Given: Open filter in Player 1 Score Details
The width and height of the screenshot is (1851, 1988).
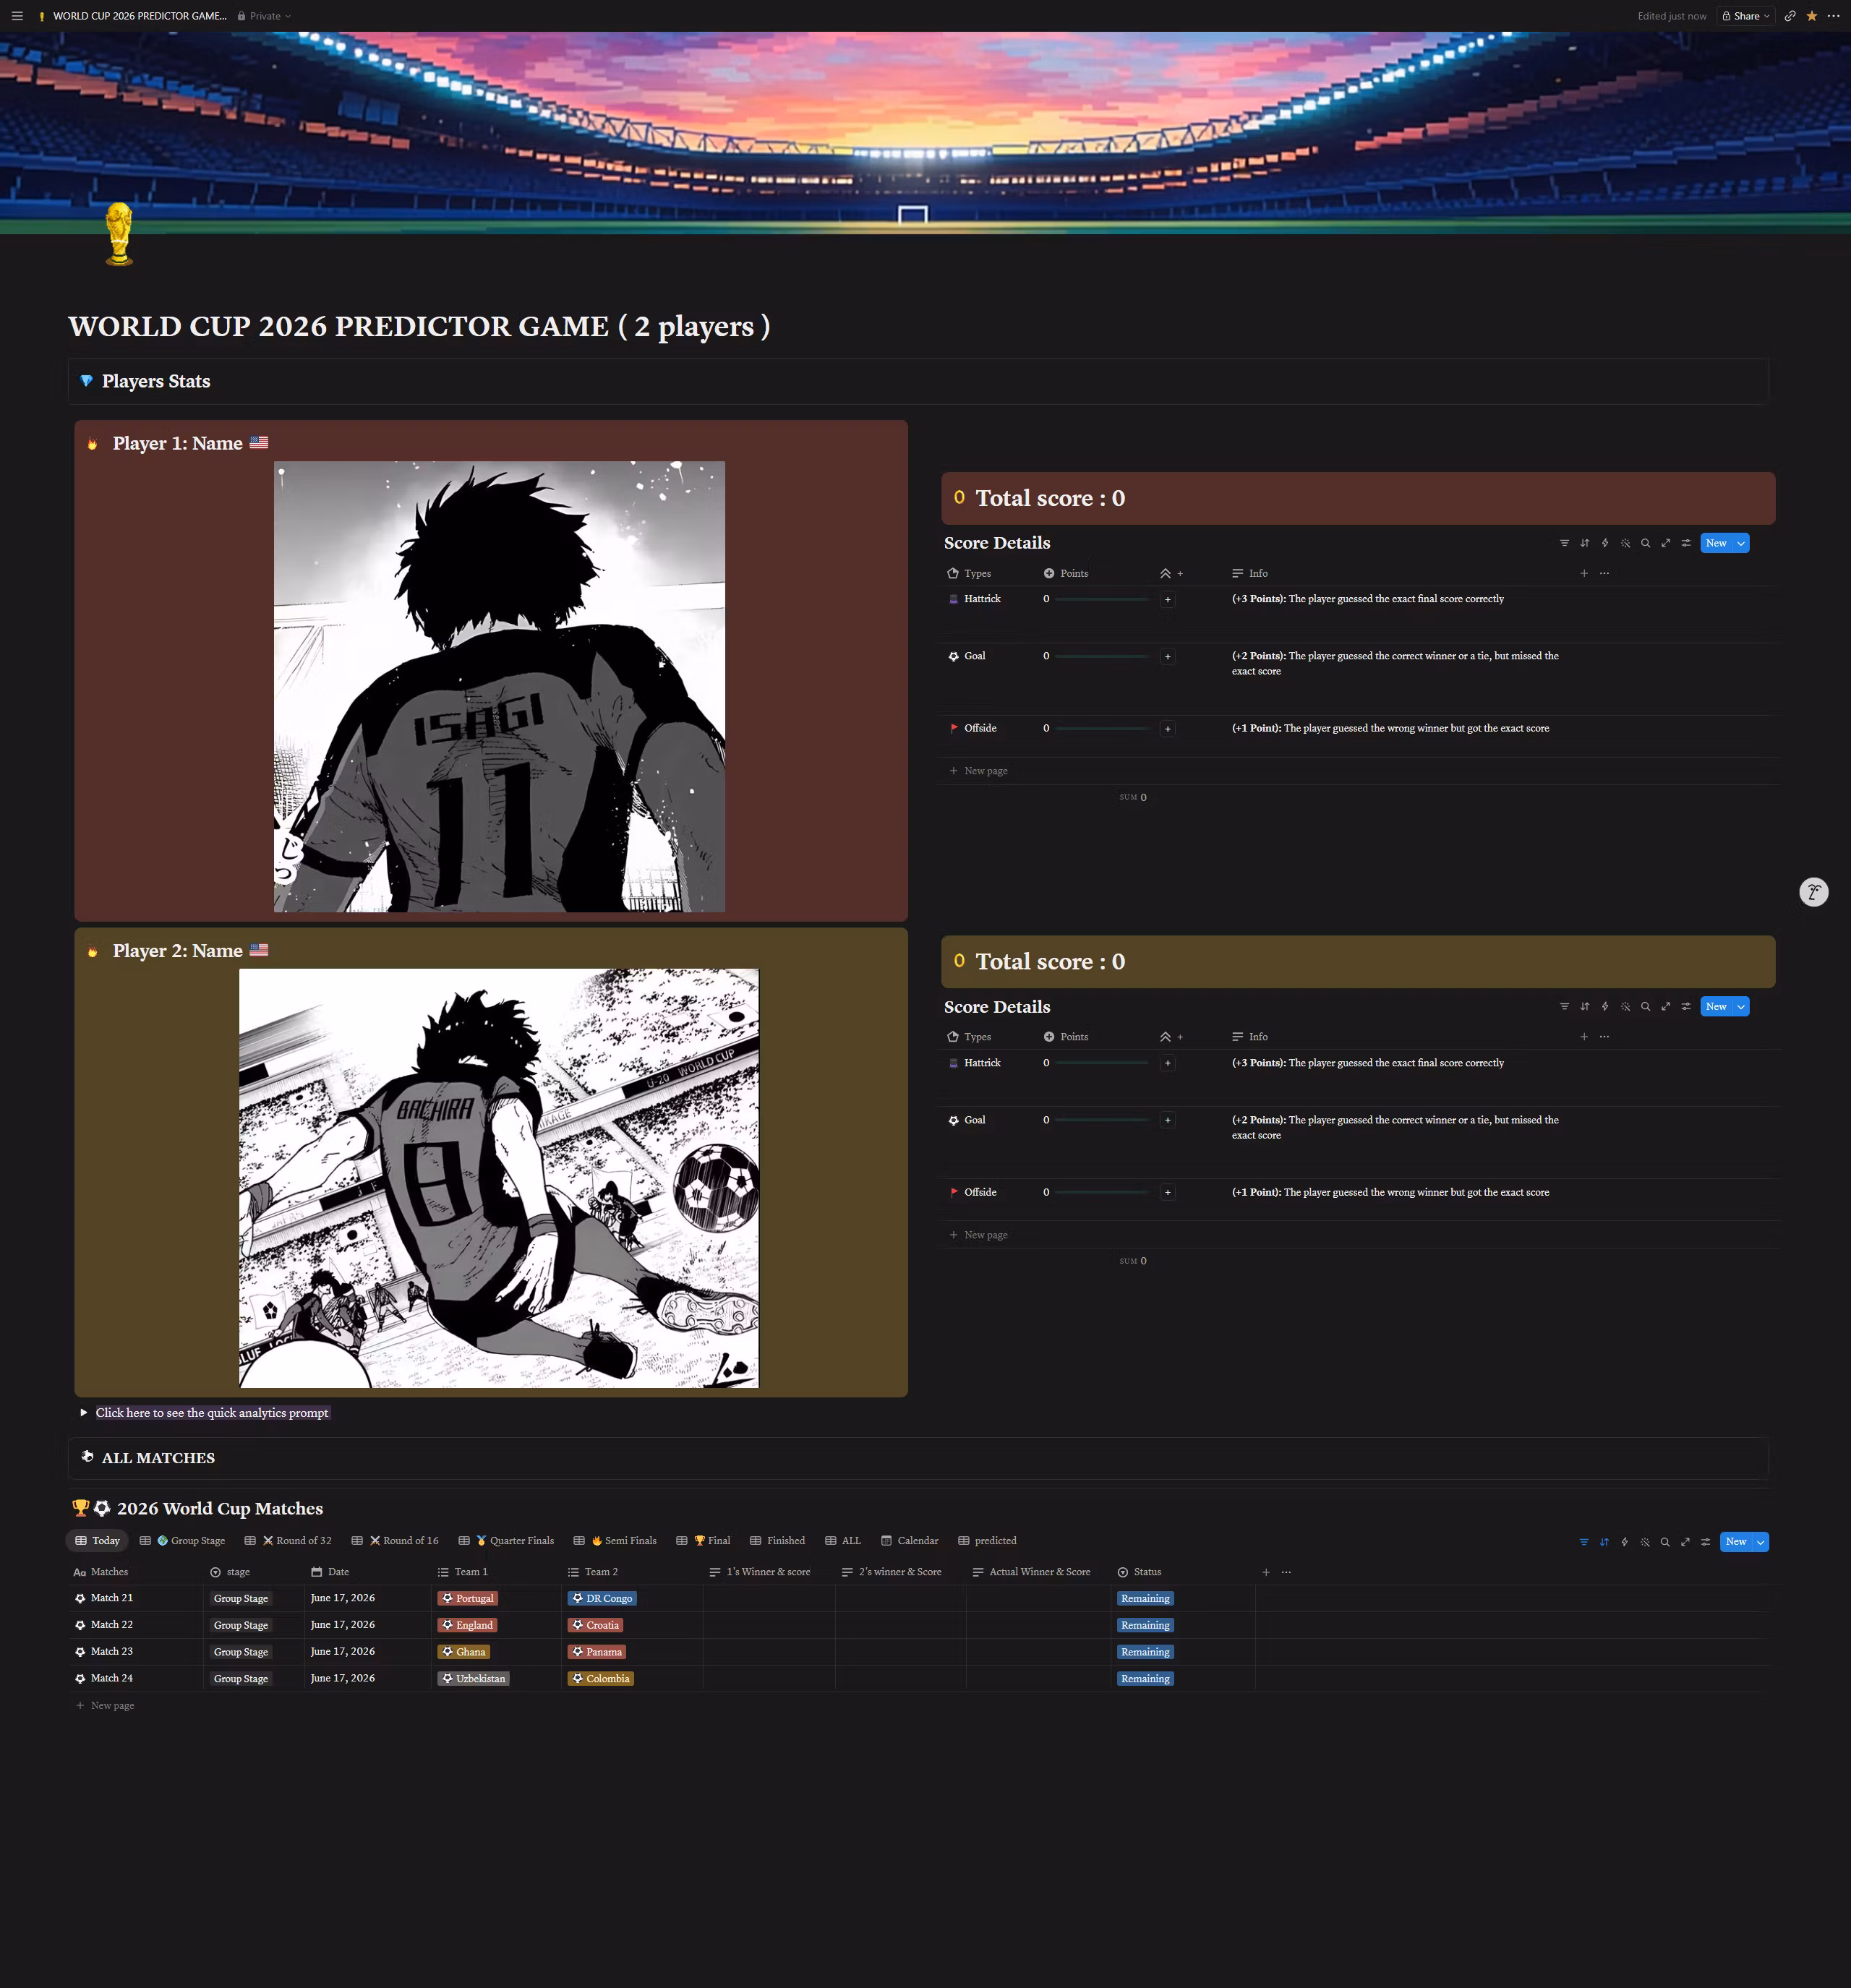Looking at the screenshot, I should tap(1564, 543).
